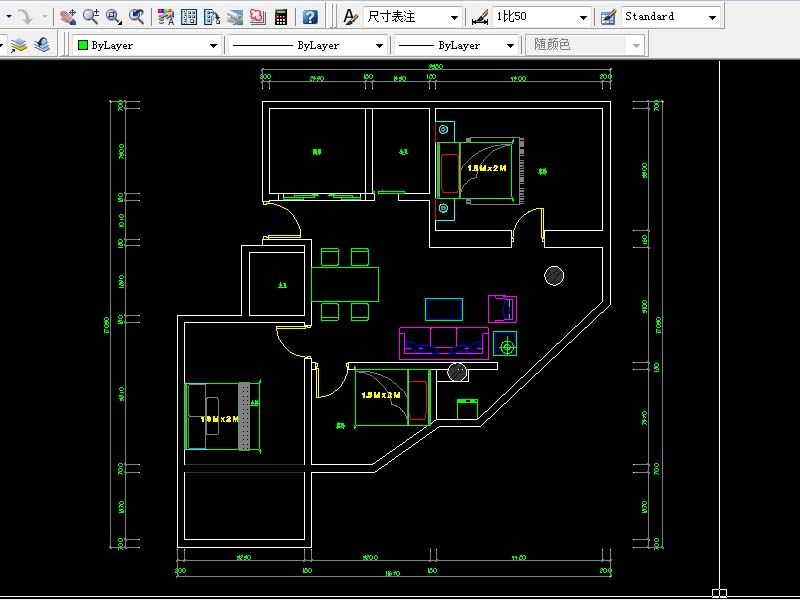Click the Help question mark icon

pos(310,17)
